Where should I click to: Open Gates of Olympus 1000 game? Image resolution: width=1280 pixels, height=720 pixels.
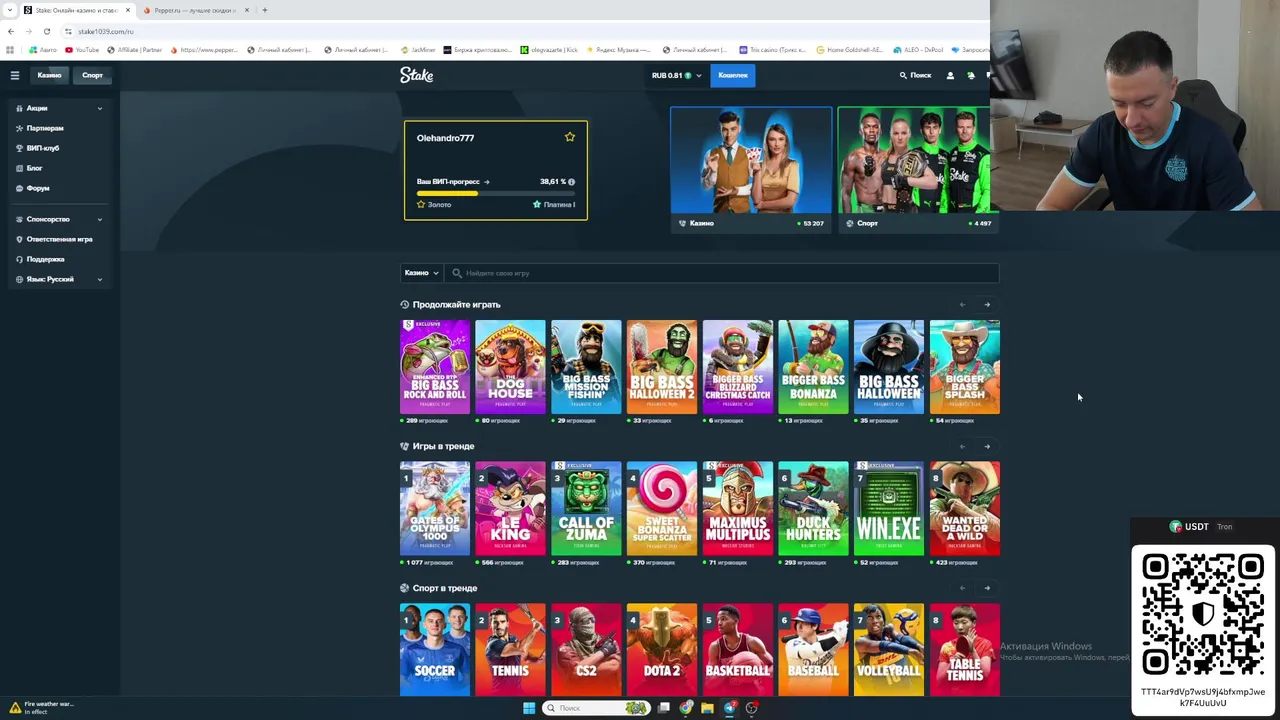point(435,509)
